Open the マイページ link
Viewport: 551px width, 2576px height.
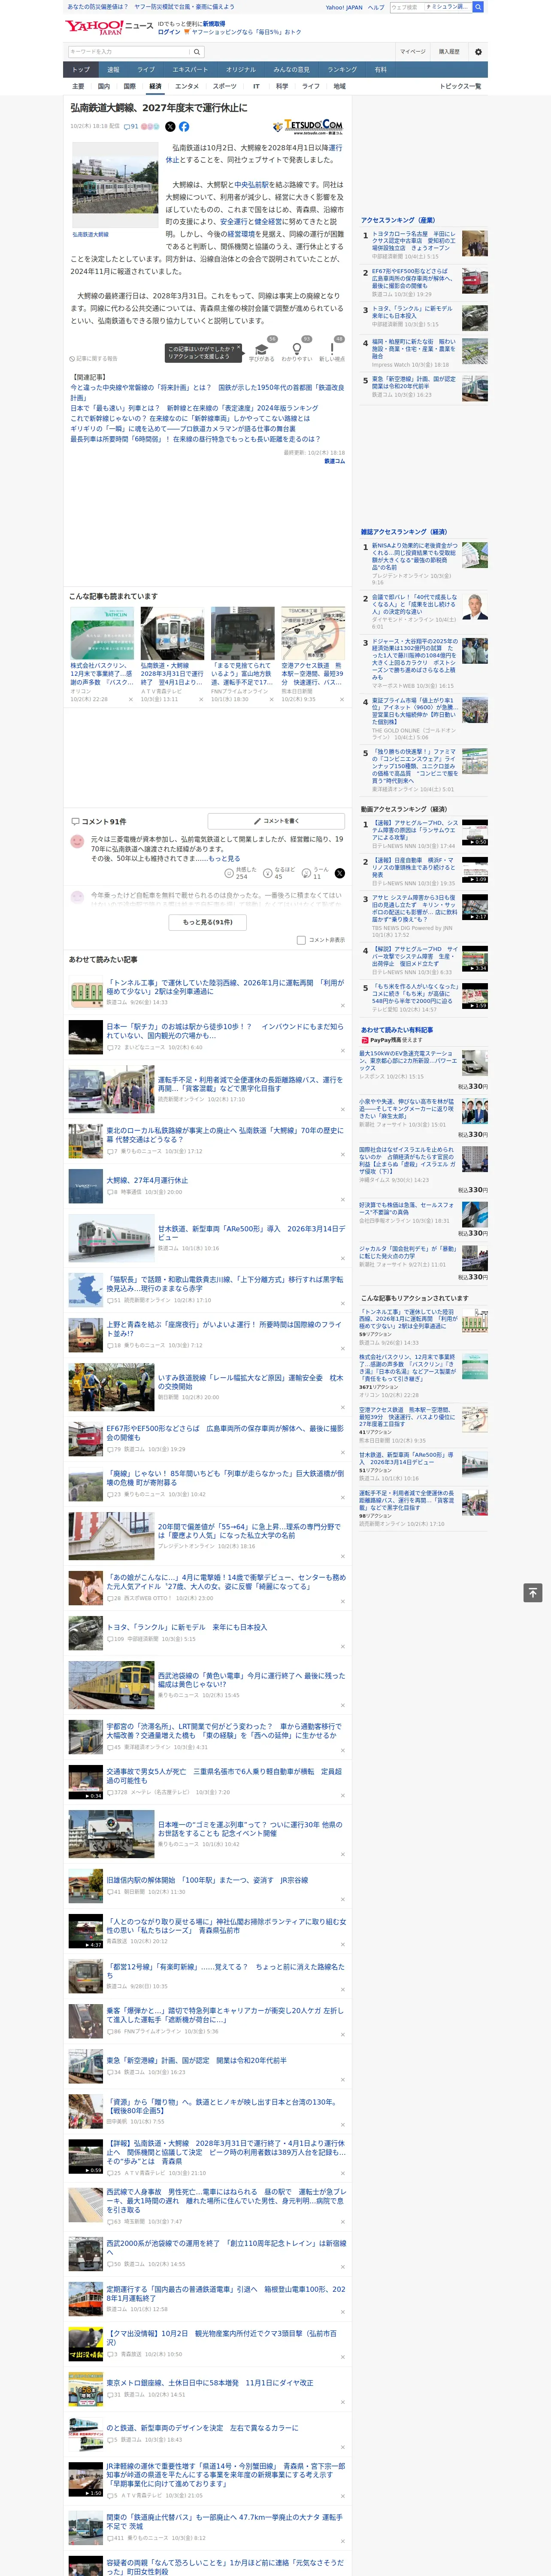(x=413, y=52)
